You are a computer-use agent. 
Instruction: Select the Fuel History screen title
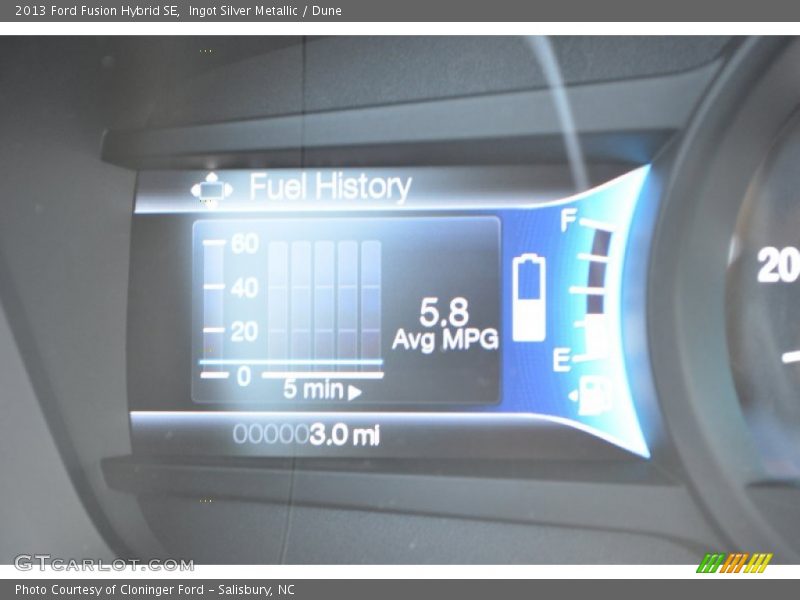point(330,187)
